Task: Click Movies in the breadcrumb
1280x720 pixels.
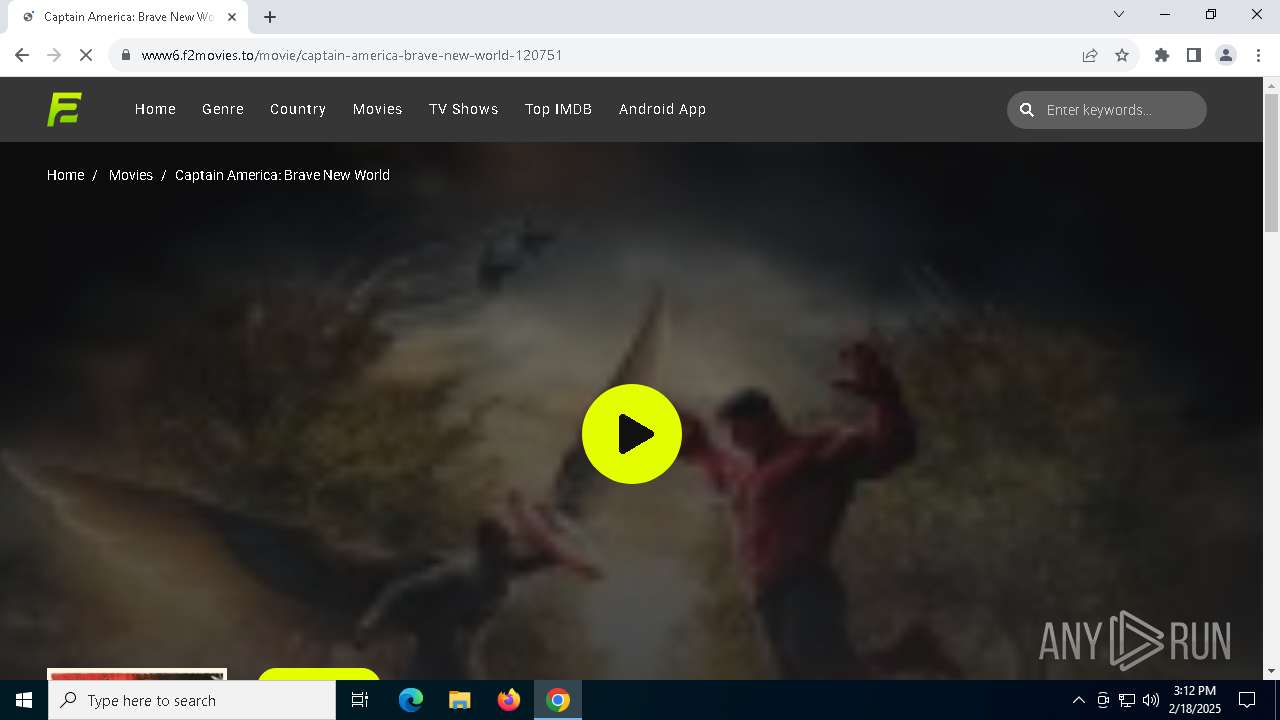Action: pos(131,175)
